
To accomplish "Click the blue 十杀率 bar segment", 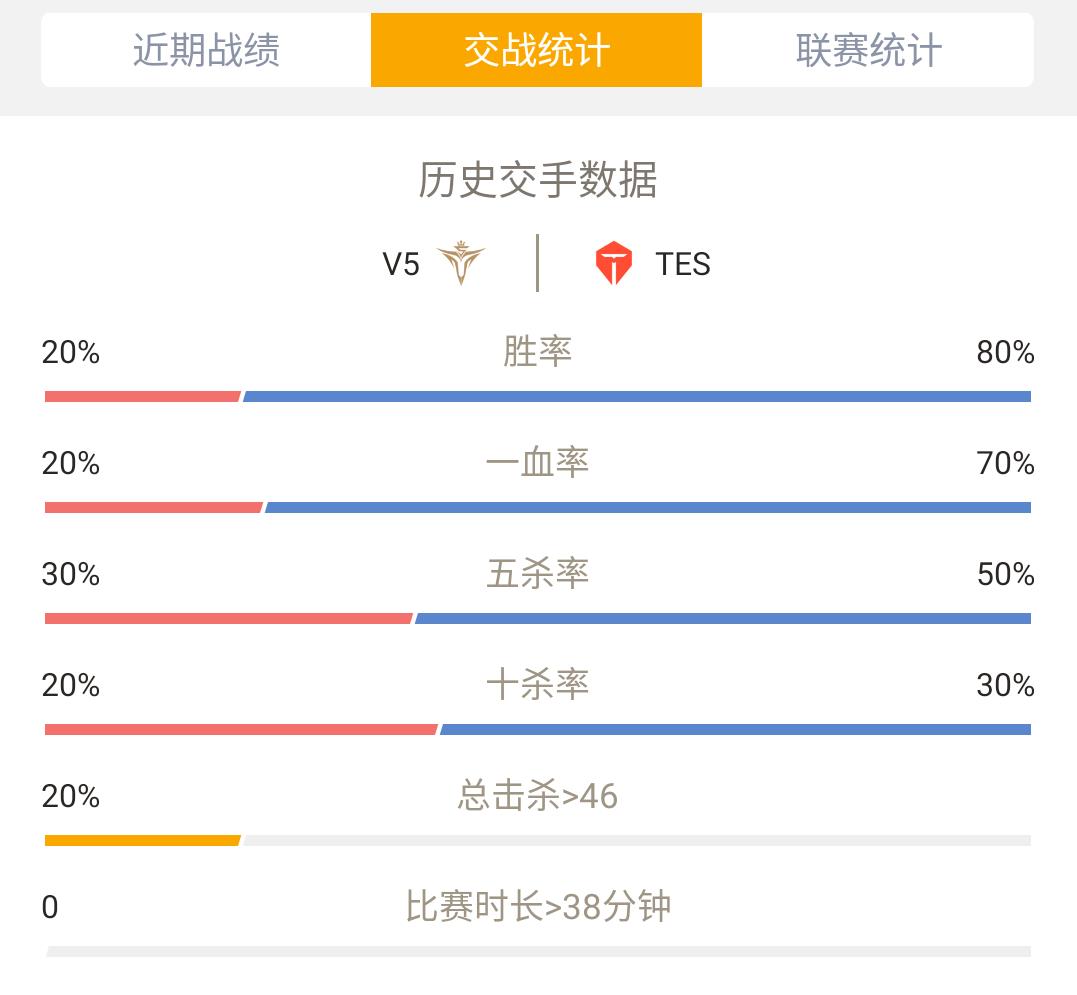I will 736,729.
